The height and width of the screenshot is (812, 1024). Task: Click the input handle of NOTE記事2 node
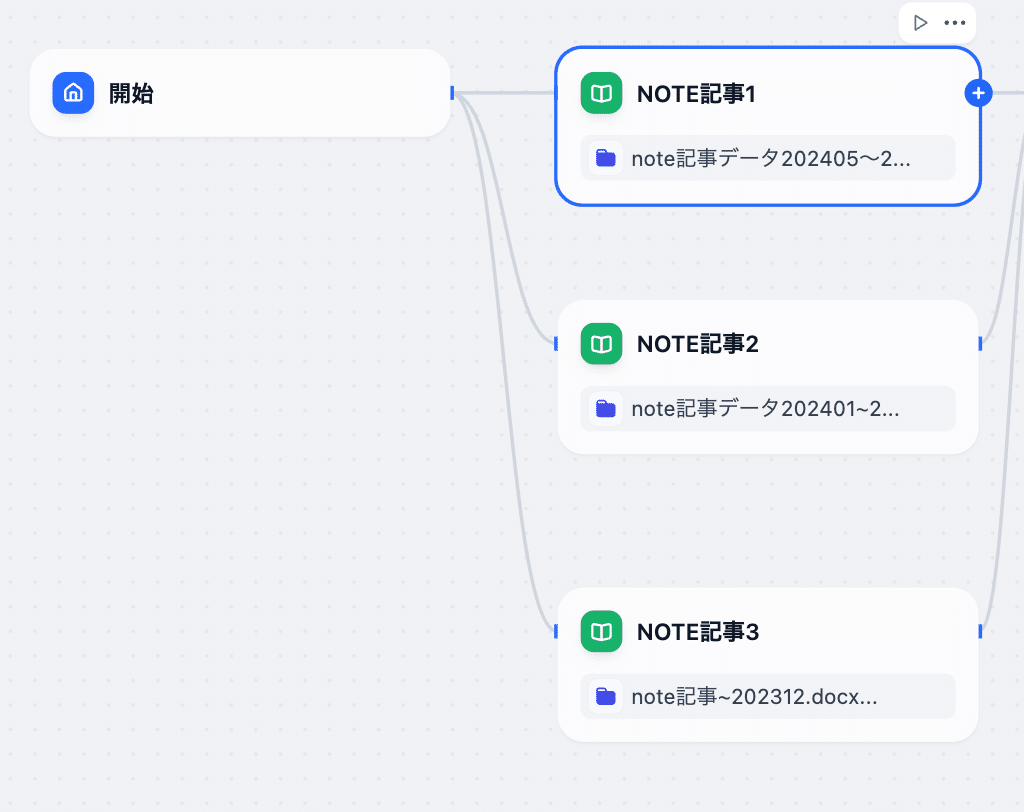tap(556, 344)
